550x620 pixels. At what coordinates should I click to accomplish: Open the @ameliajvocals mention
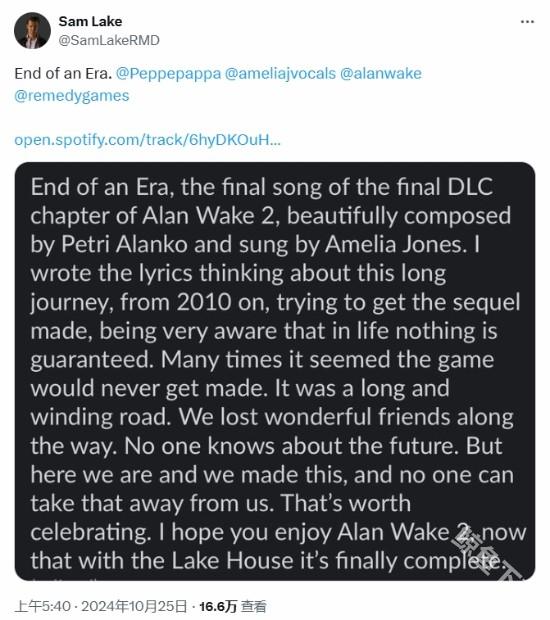point(280,74)
